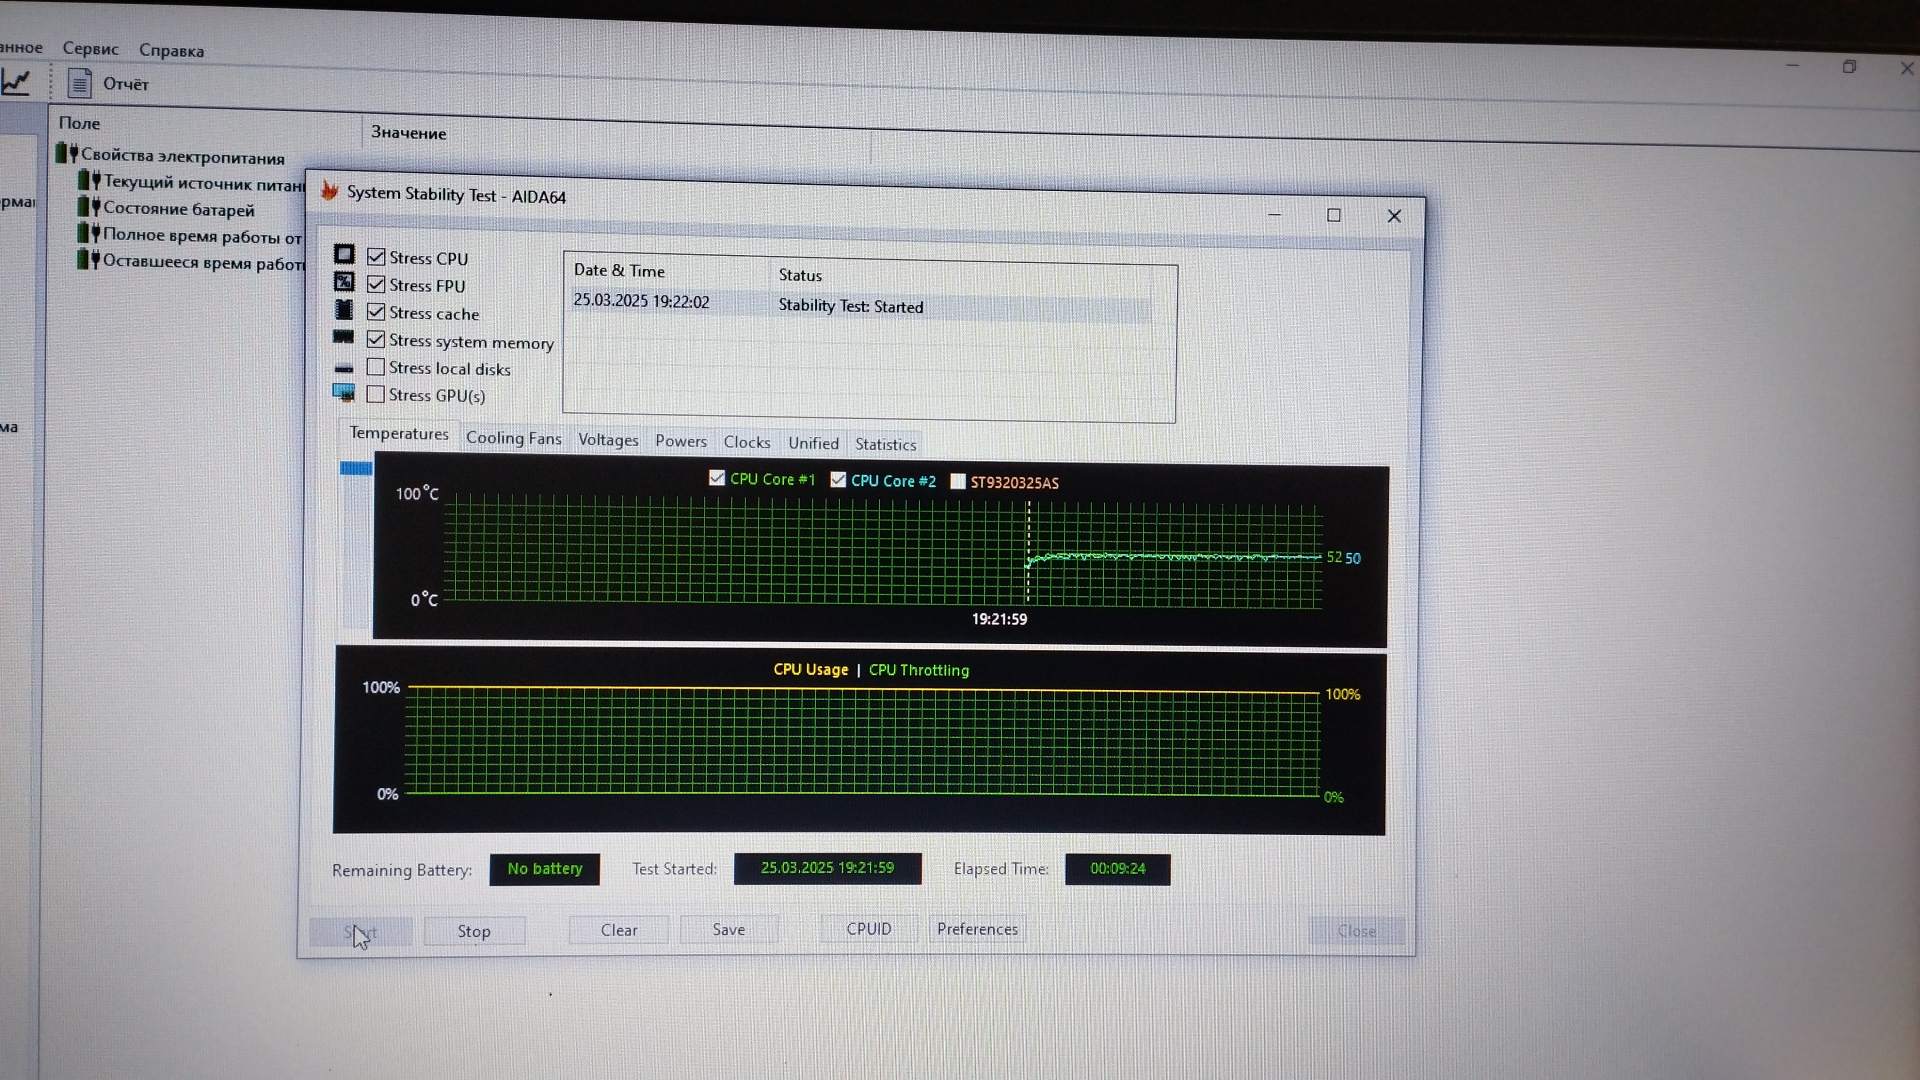Click the memory module icon beside Stress system memory
The width and height of the screenshot is (1920, 1080).
click(344, 338)
